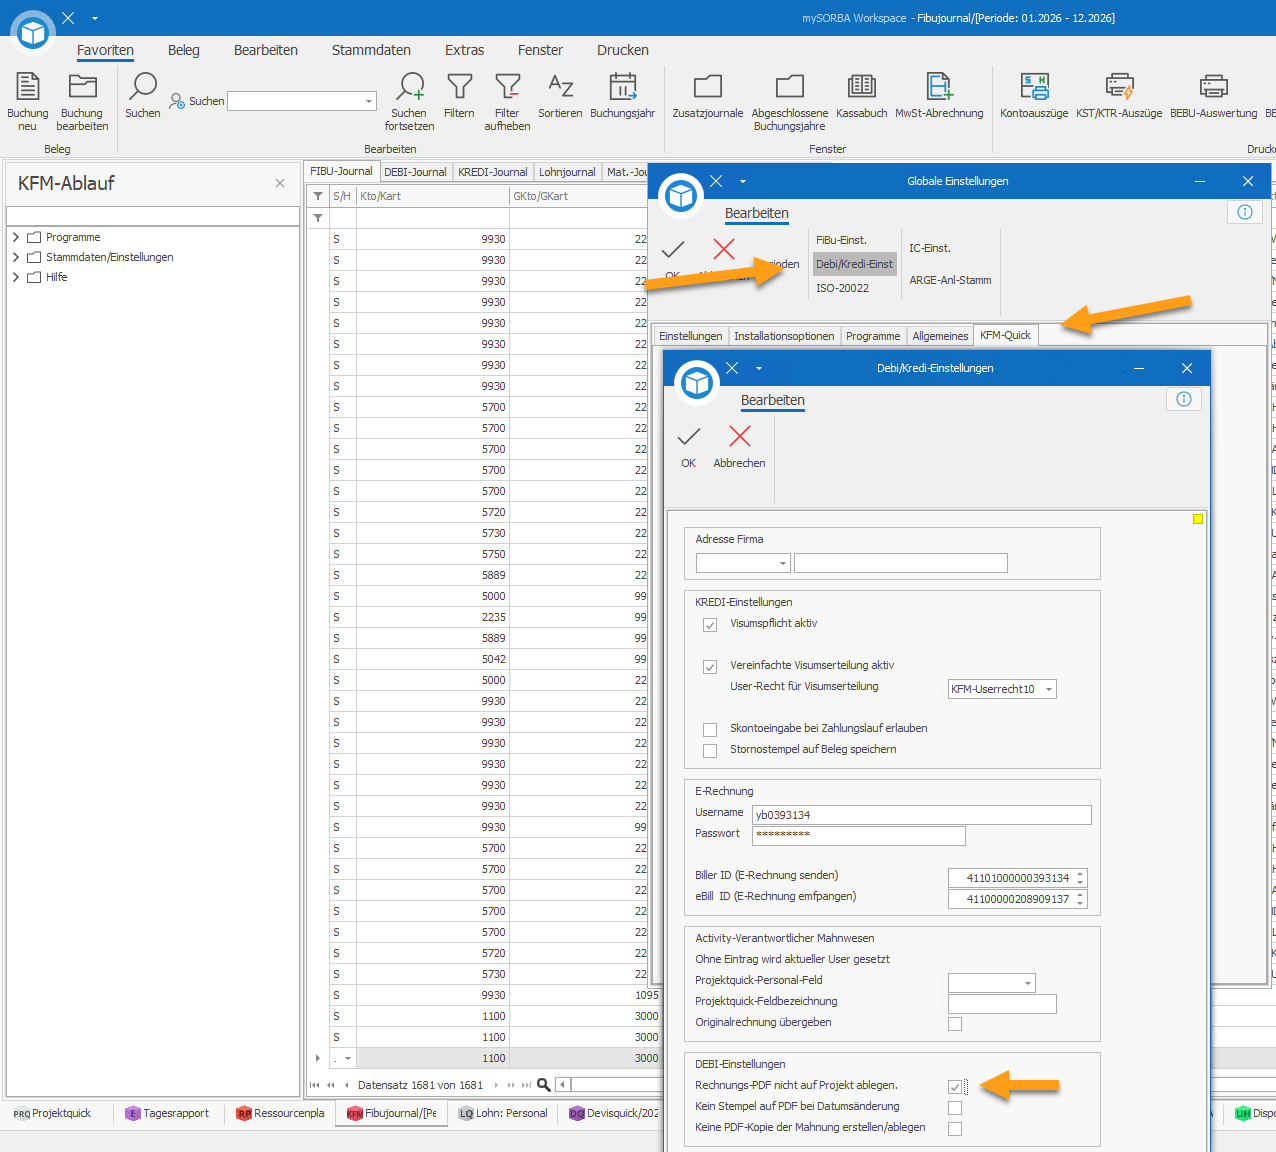The image size is (1276, 1152).
Task: Open the Extras ribbon menu
Action: click(465, 50)
